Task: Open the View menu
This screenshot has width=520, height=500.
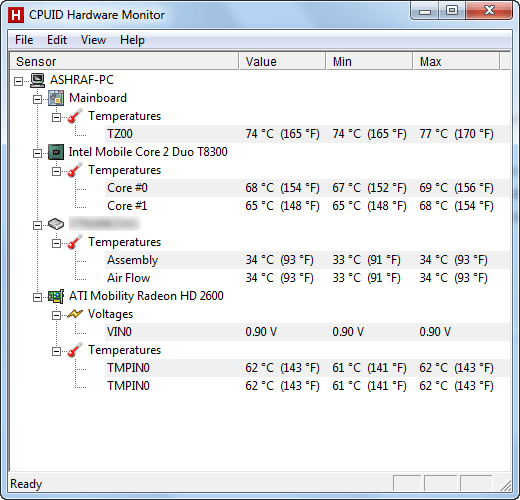Action: [93, 40]
